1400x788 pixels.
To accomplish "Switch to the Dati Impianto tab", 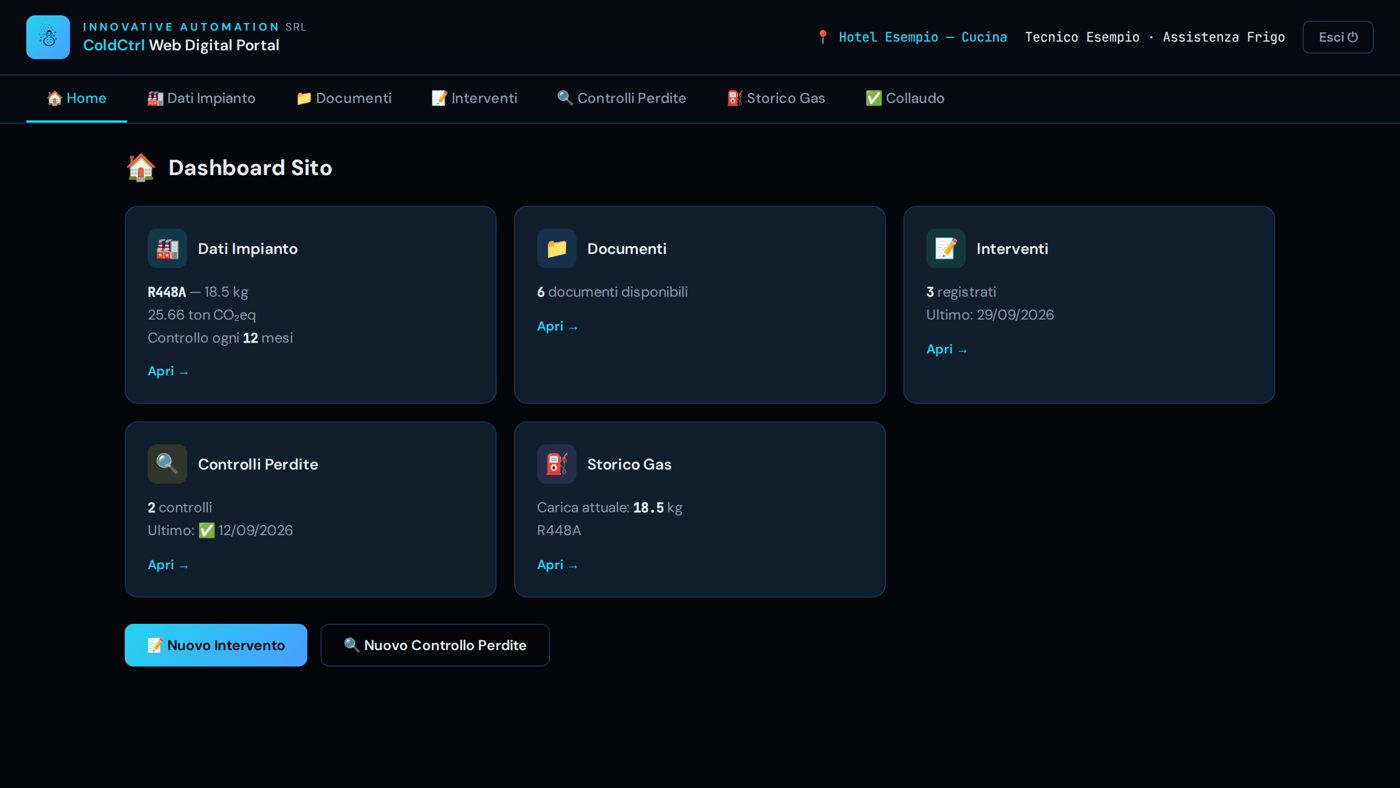I will (x=201, y=98).
